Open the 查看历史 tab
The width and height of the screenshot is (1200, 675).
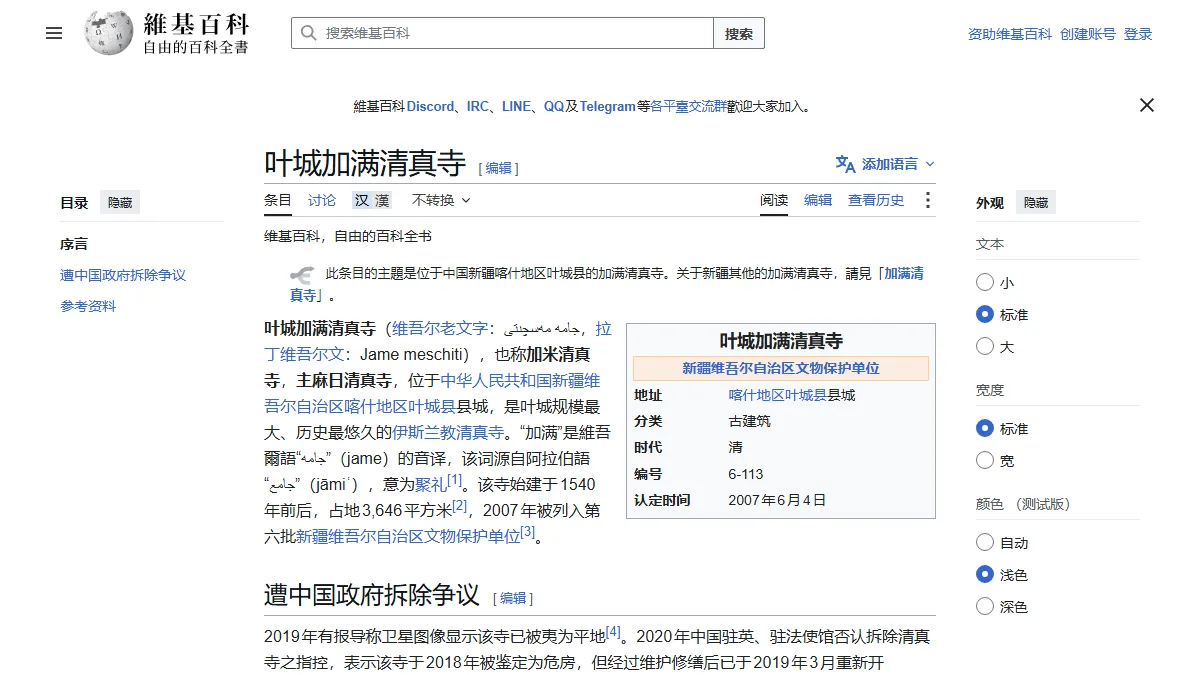tap(876, 200)
